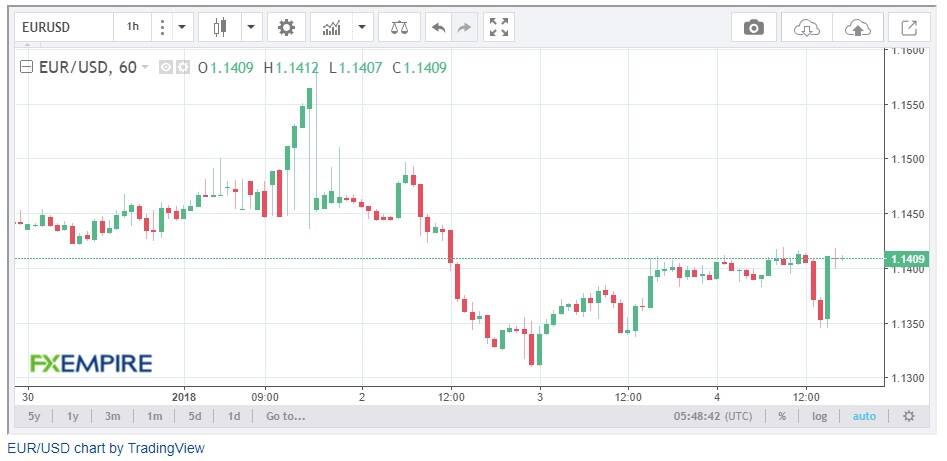The height and width of the screenshot is (461, 947).
Task: Toggle auto scale mode
Action: [x=864, y=416]
